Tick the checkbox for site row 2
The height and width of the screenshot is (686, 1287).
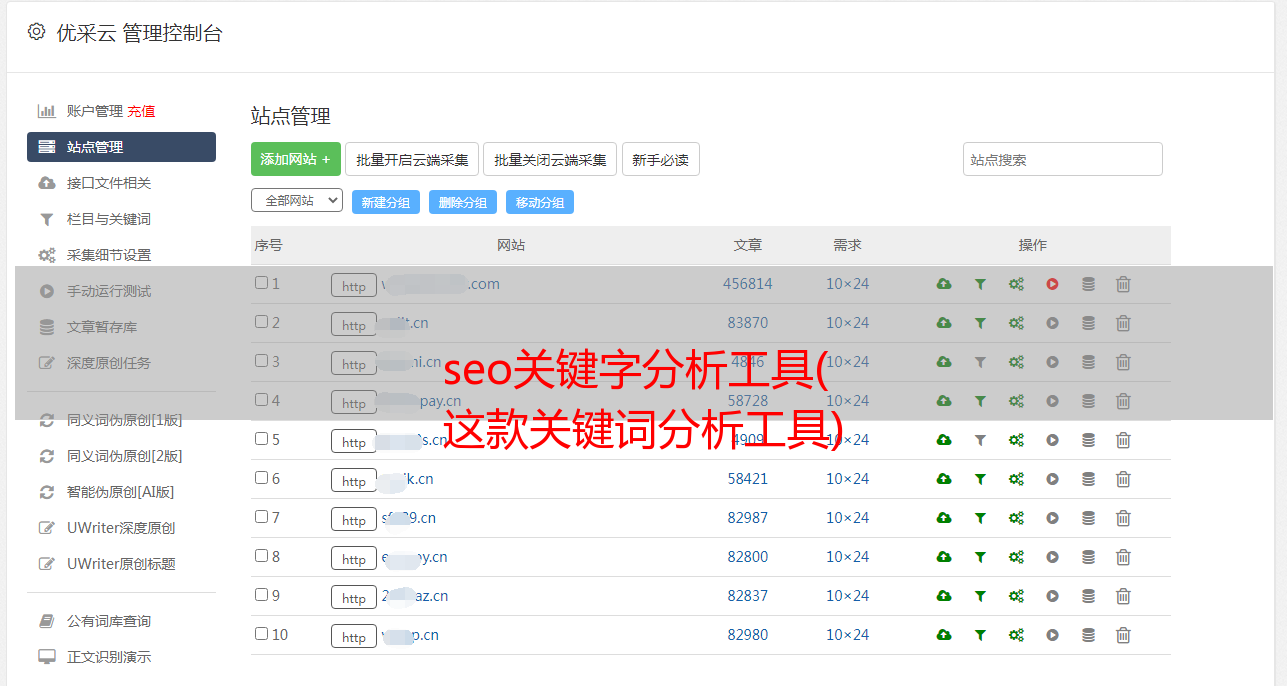(261, 322)
